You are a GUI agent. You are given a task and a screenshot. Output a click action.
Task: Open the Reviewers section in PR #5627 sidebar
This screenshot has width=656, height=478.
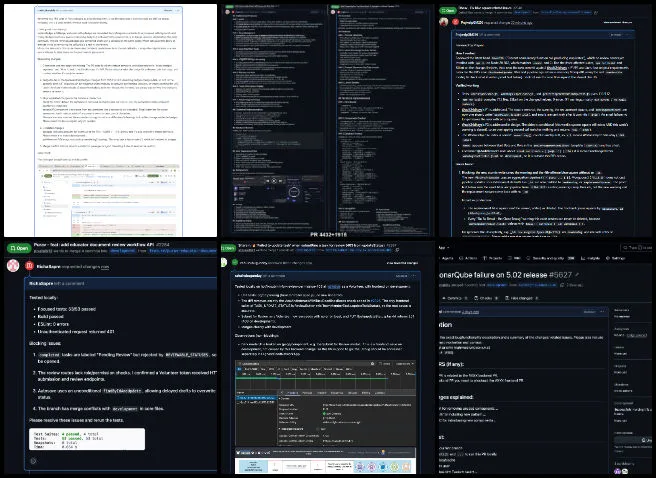tap(623, 310)
